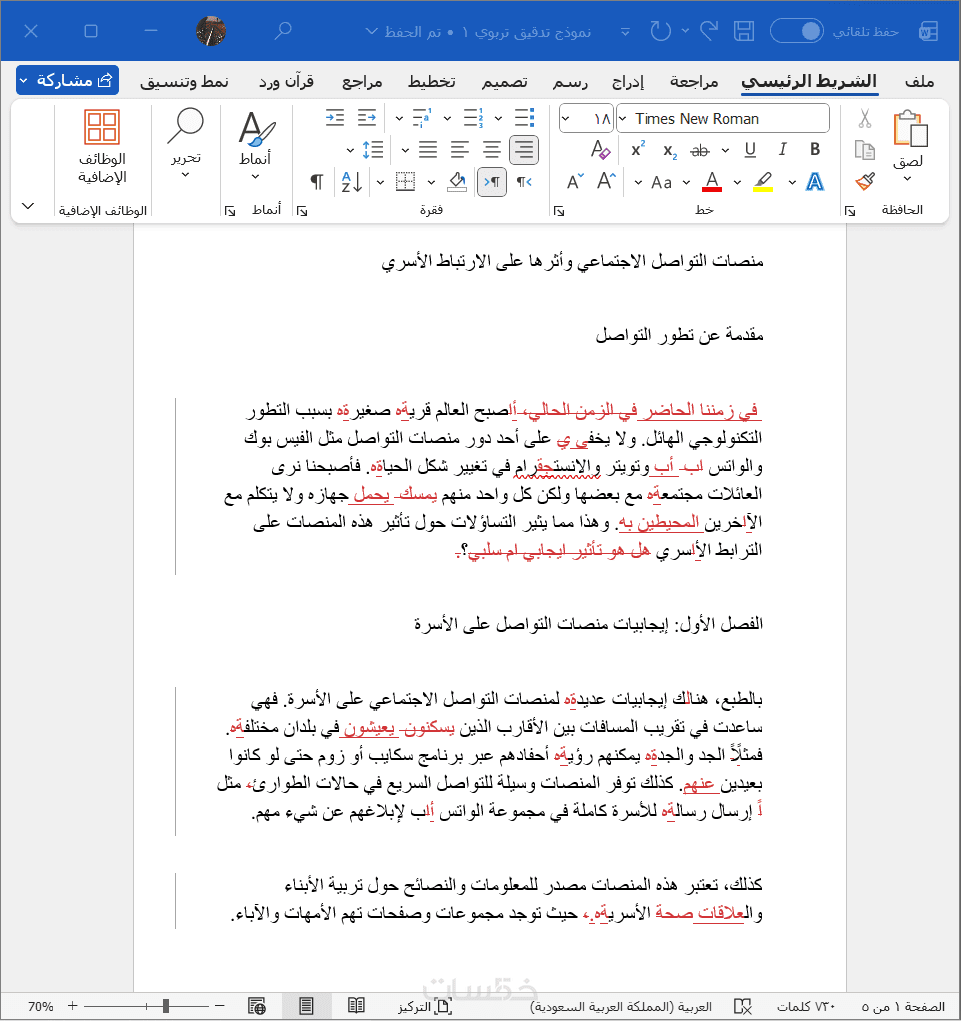The image size is (961, 1021).
Task: Click page indicator الصفحة ١ من ٥
Action: click(x=903, y=1007)
